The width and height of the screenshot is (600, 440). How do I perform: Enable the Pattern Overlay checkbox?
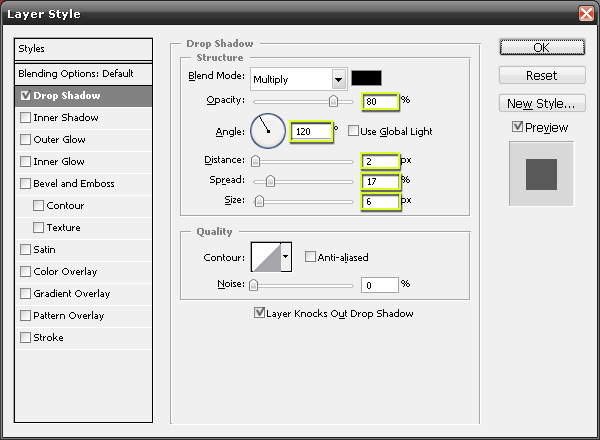click(25, 315)
